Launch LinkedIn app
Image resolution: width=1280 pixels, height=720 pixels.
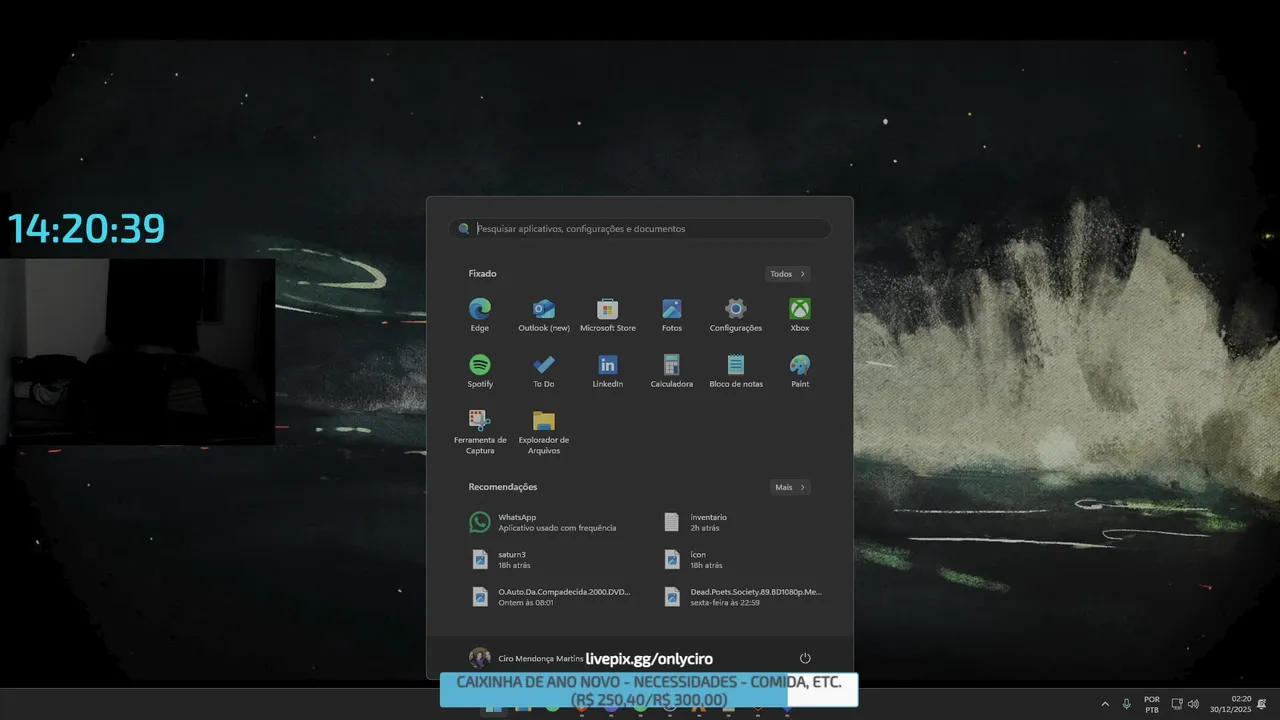click(608, 371)
